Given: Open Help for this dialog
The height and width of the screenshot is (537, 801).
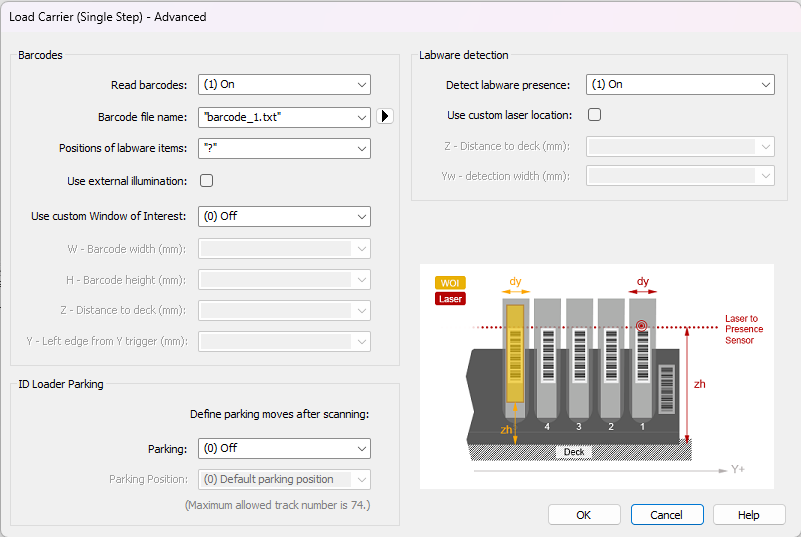Looking at the screenshot, I should tap(748, 515).
